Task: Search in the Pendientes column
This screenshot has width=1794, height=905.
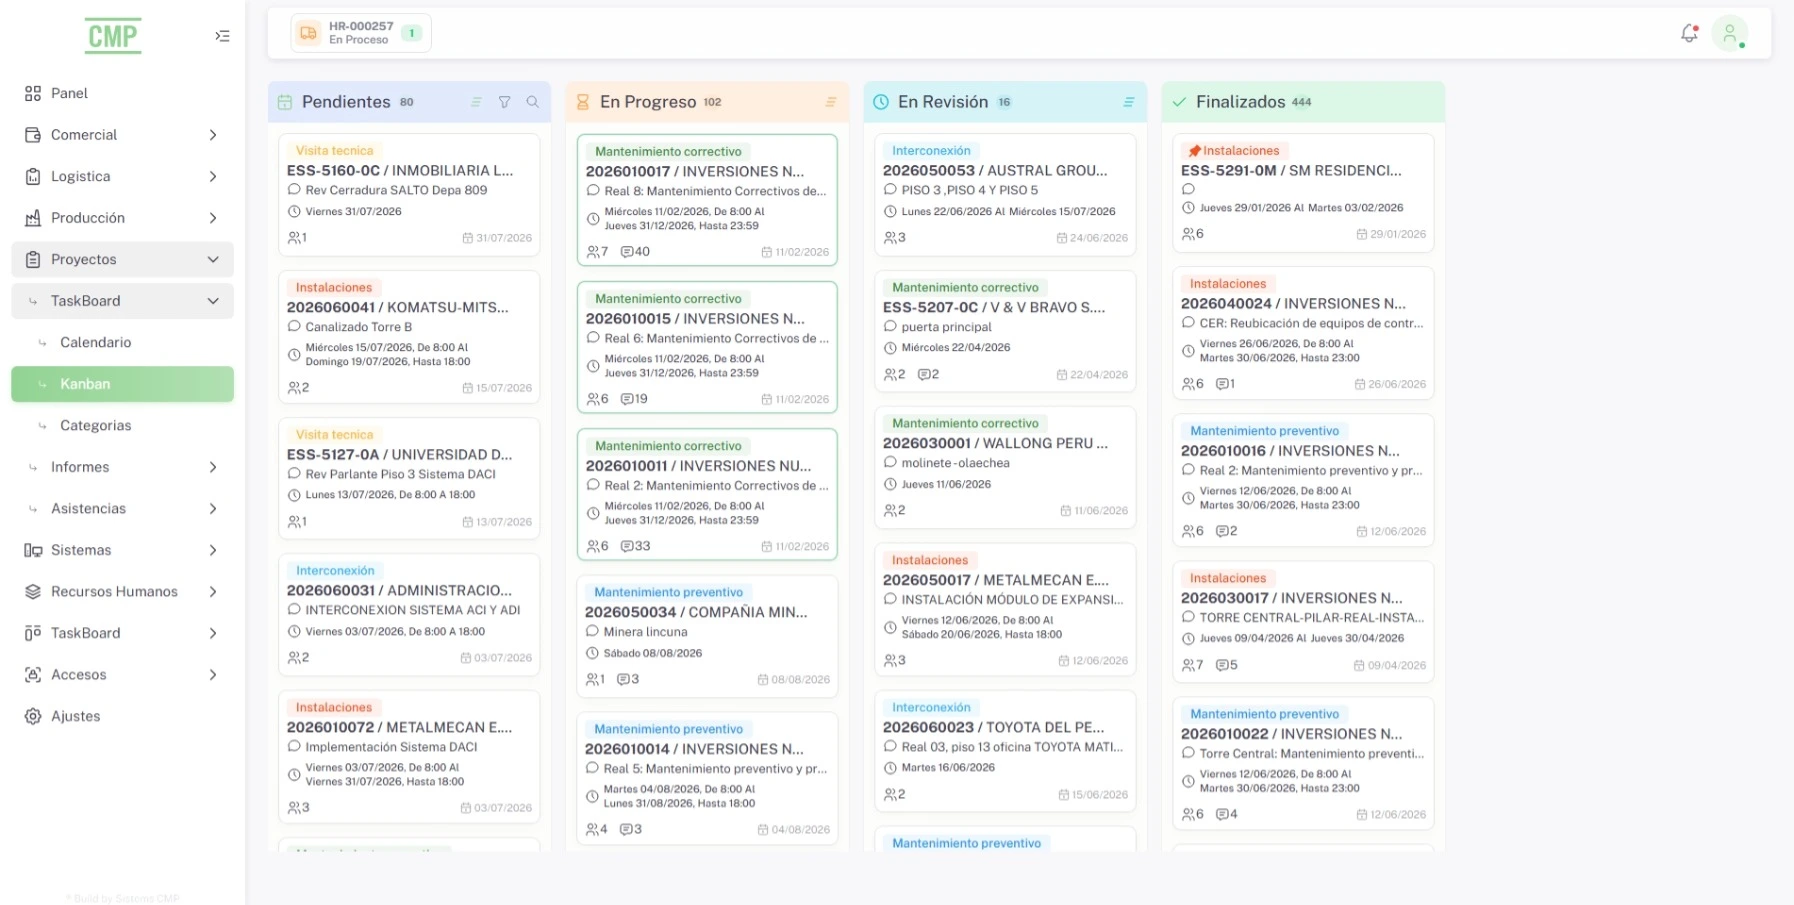Action: (533, 102)
